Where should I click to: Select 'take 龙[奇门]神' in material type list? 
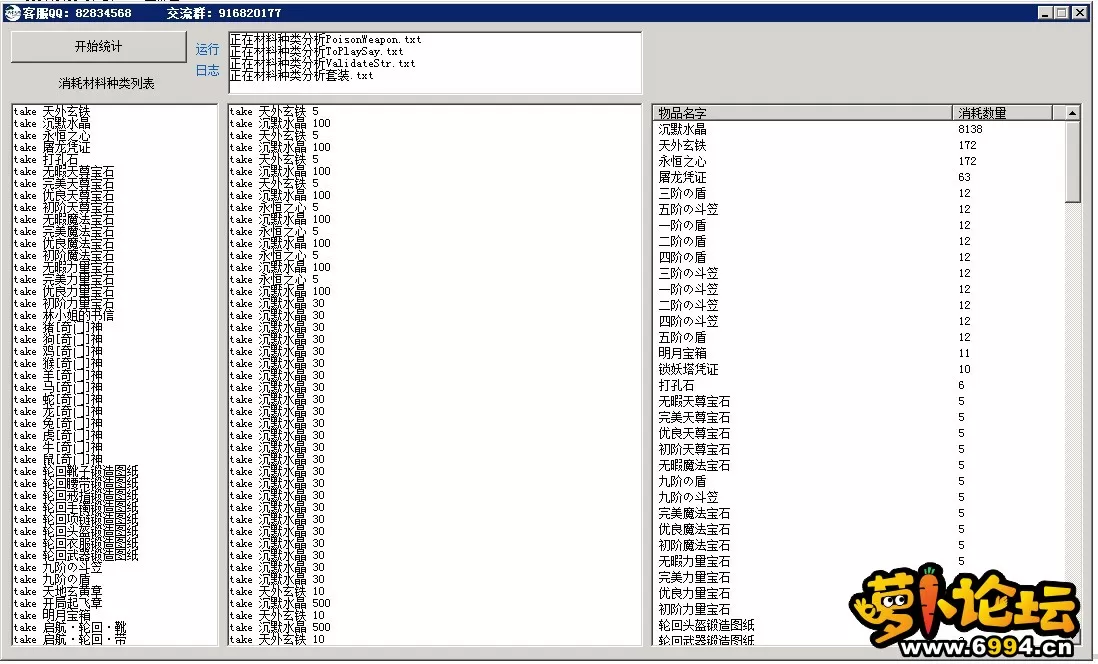pos(58,412)
